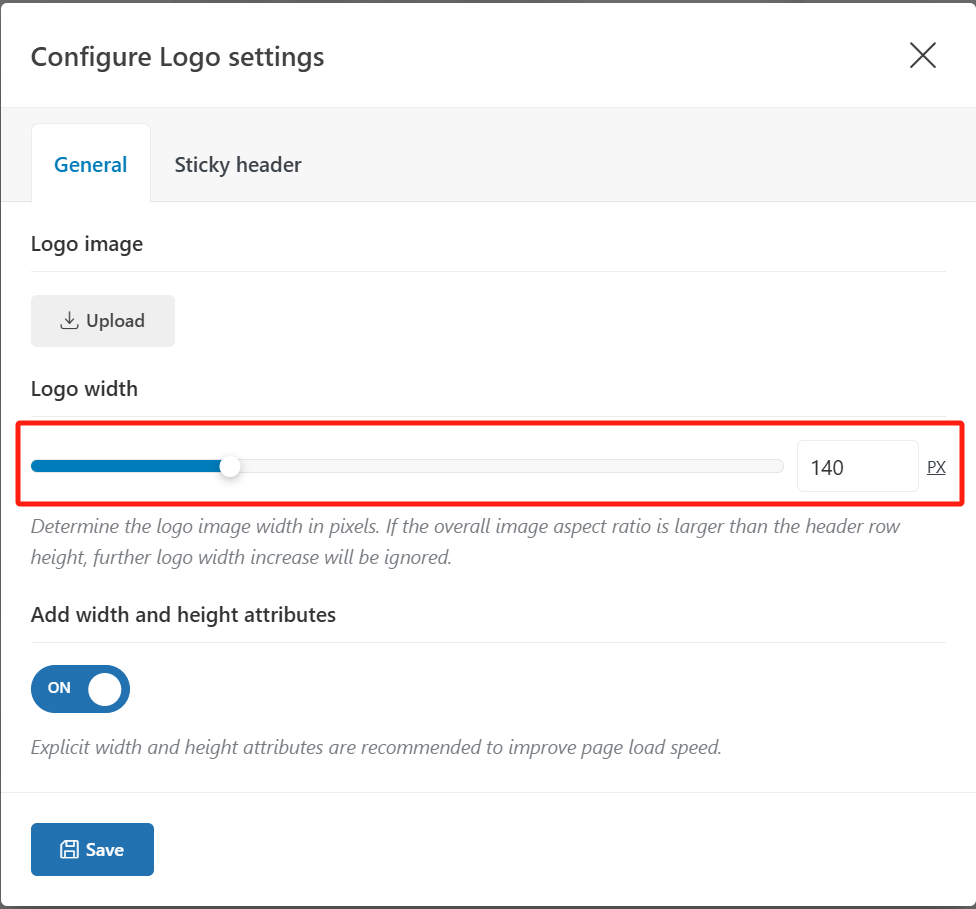Click the Add width and height attributes label
Screen dimensions: 976x909
click(183, 615)
